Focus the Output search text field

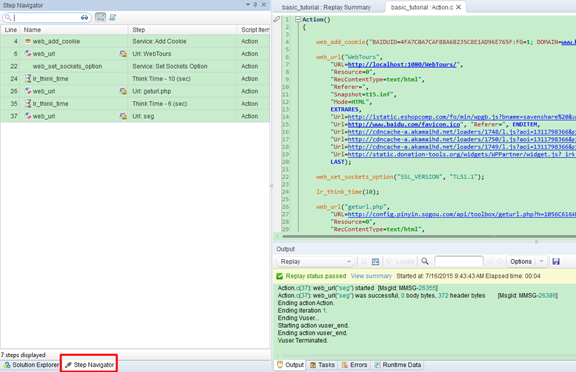click(458, 261)
